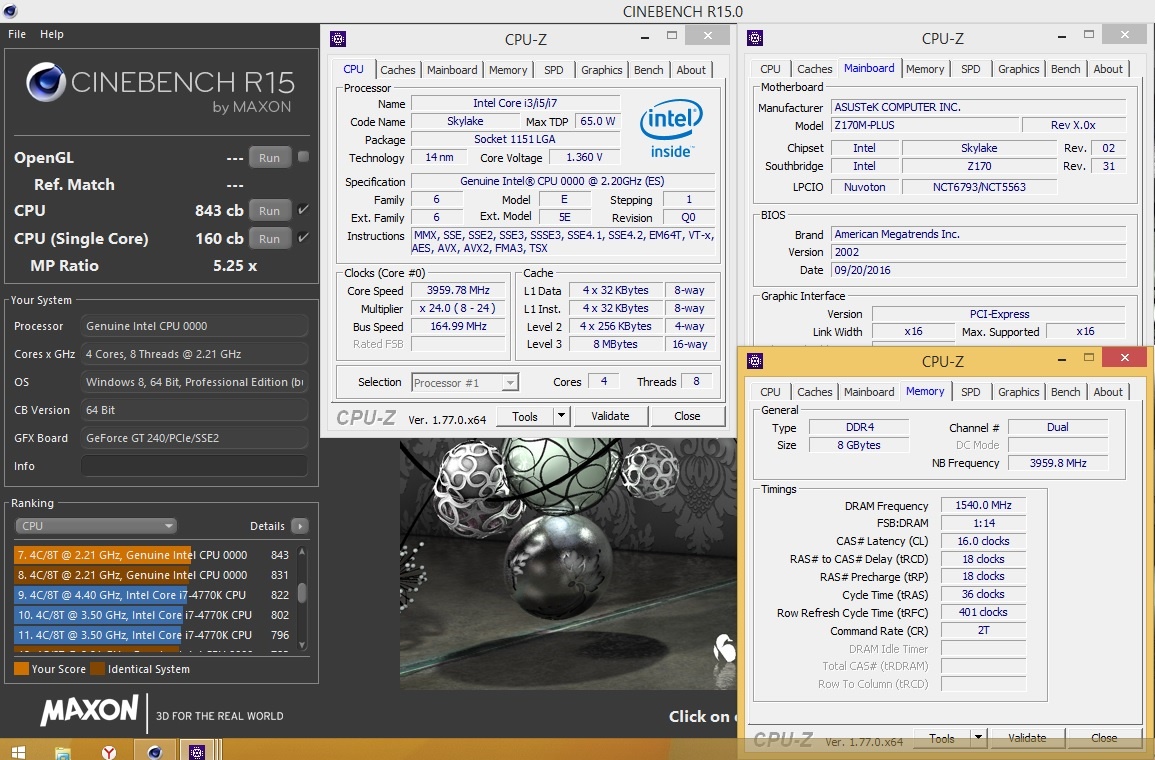Open the Bench tab in left CPU-Z window
The height and width of the screenshot is (760, 1155).
coord(648,70)
